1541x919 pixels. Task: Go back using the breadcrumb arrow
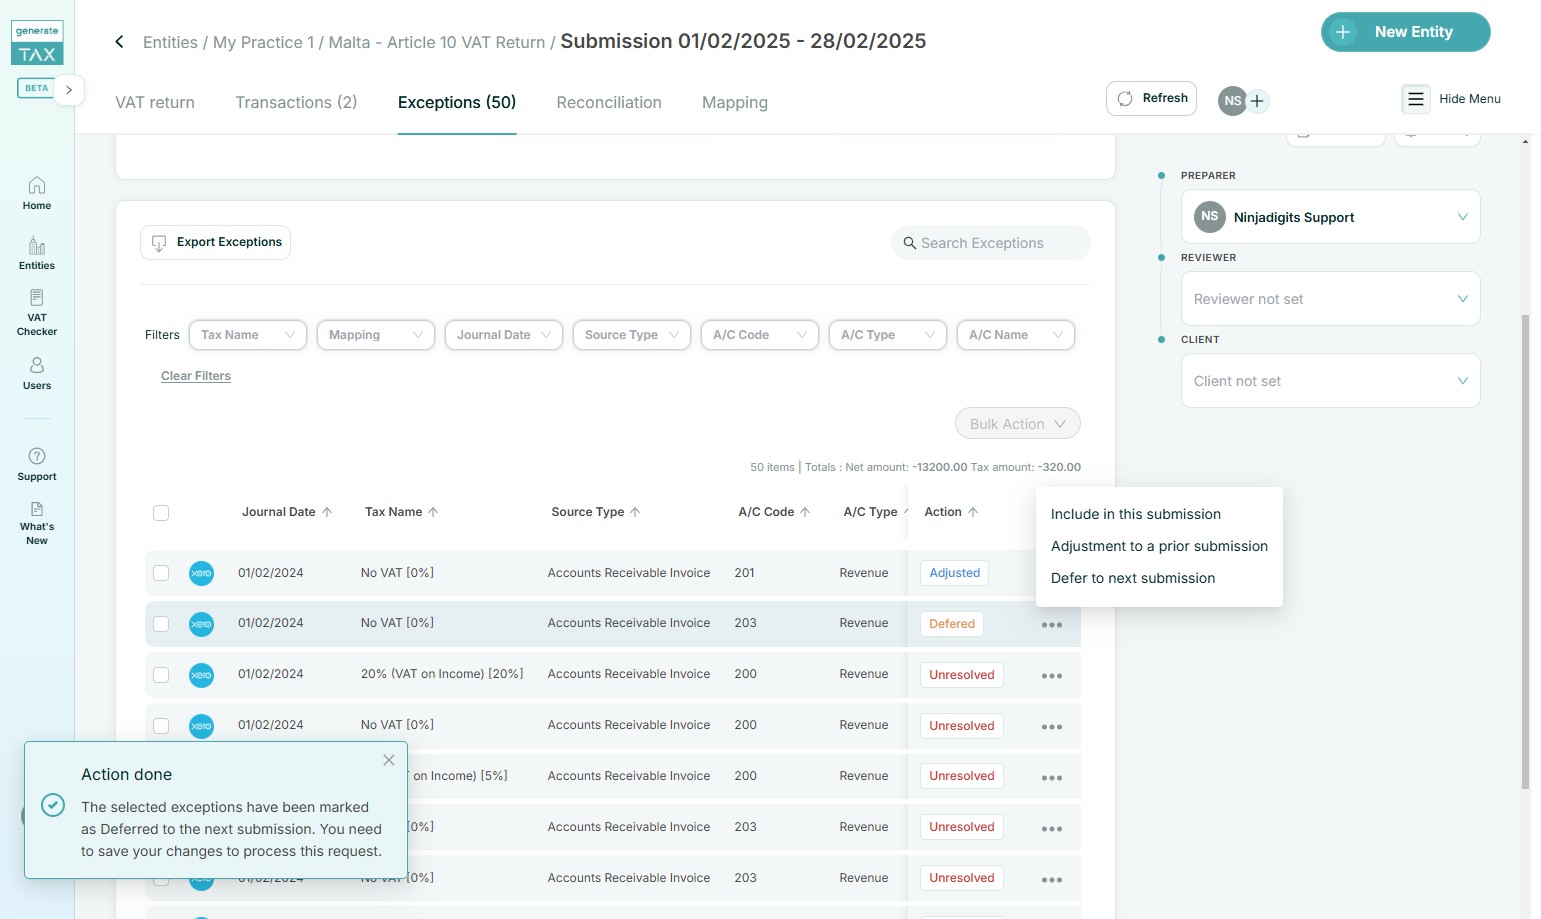(119, 42)
